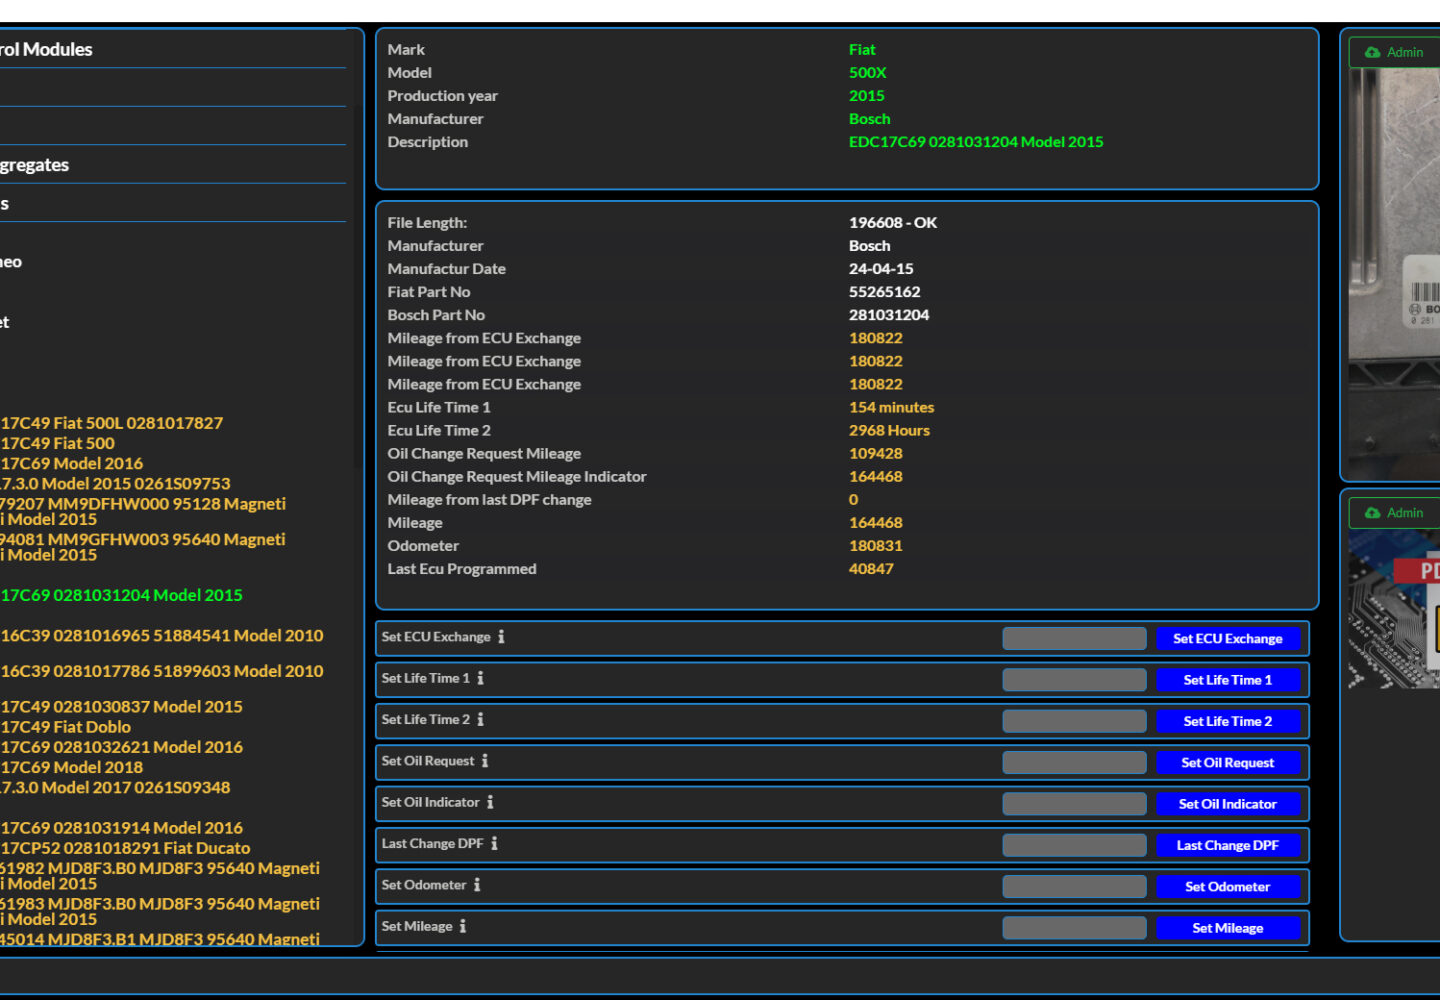This screenshot has width=1440, height=1000.
Task: Click info icon beside Last Change DPF
Action: point(494,844)
